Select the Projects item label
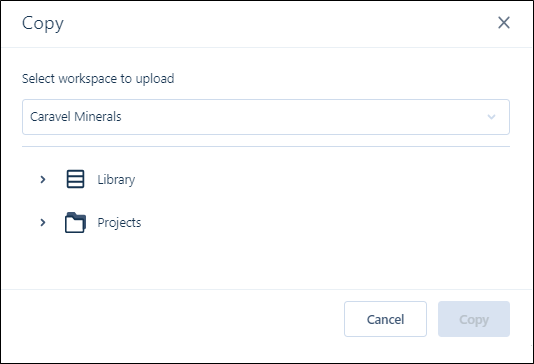This screenshot has height=364, width=534. tap(119, 223)
